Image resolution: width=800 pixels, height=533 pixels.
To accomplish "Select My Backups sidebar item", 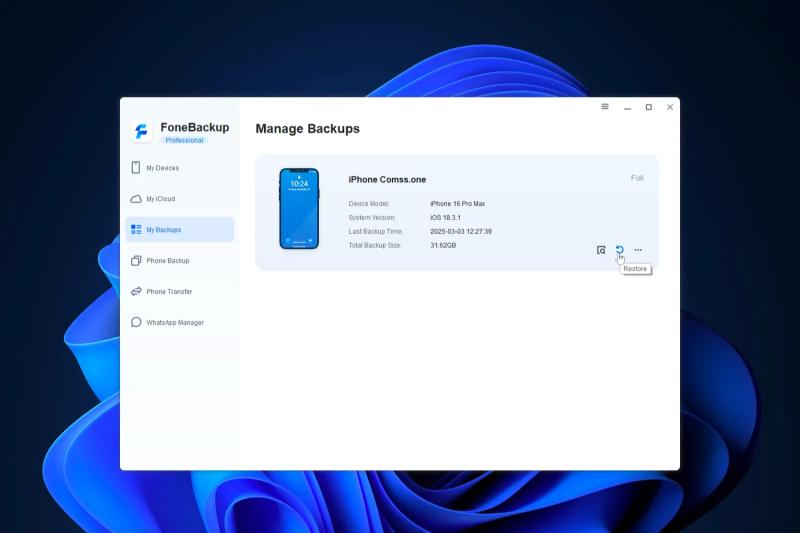I will coord(179,230).
